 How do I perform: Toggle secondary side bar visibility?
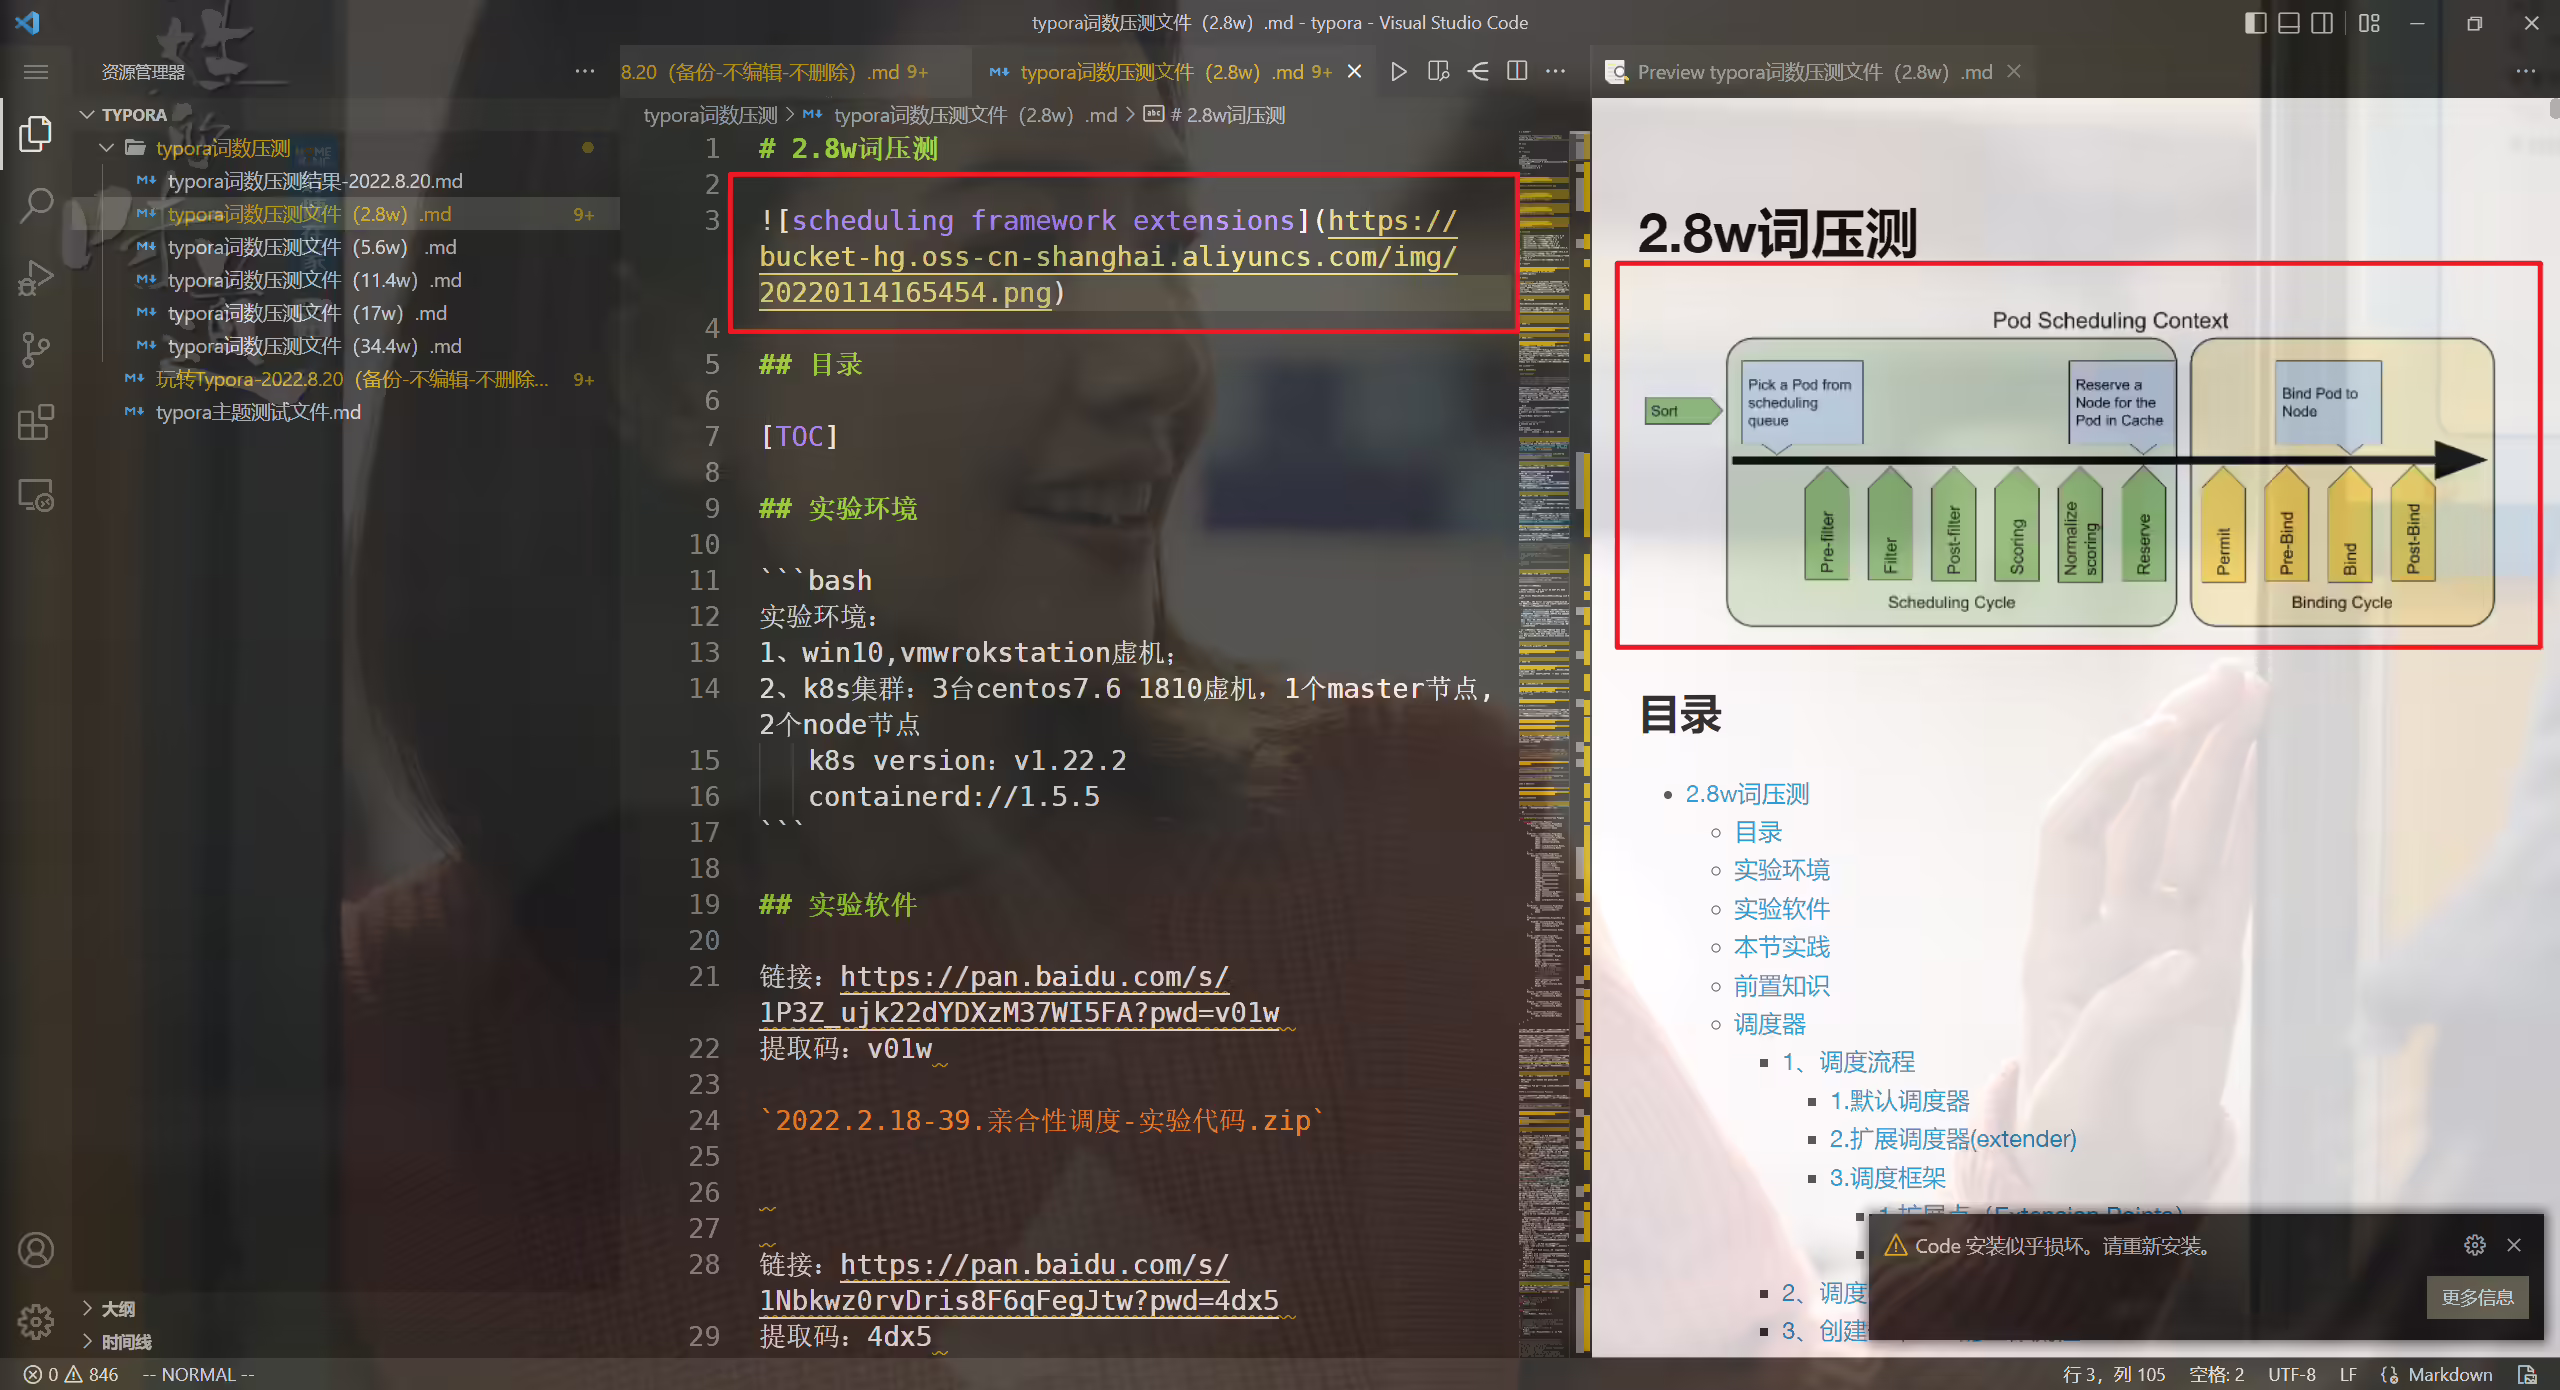[x=2322, y=23]
